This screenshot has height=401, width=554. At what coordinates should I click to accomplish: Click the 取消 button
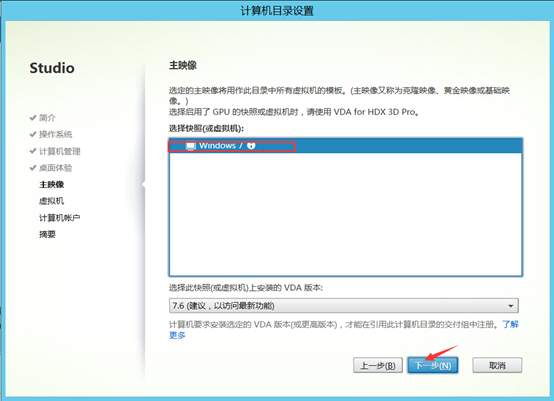click(497, 365)
